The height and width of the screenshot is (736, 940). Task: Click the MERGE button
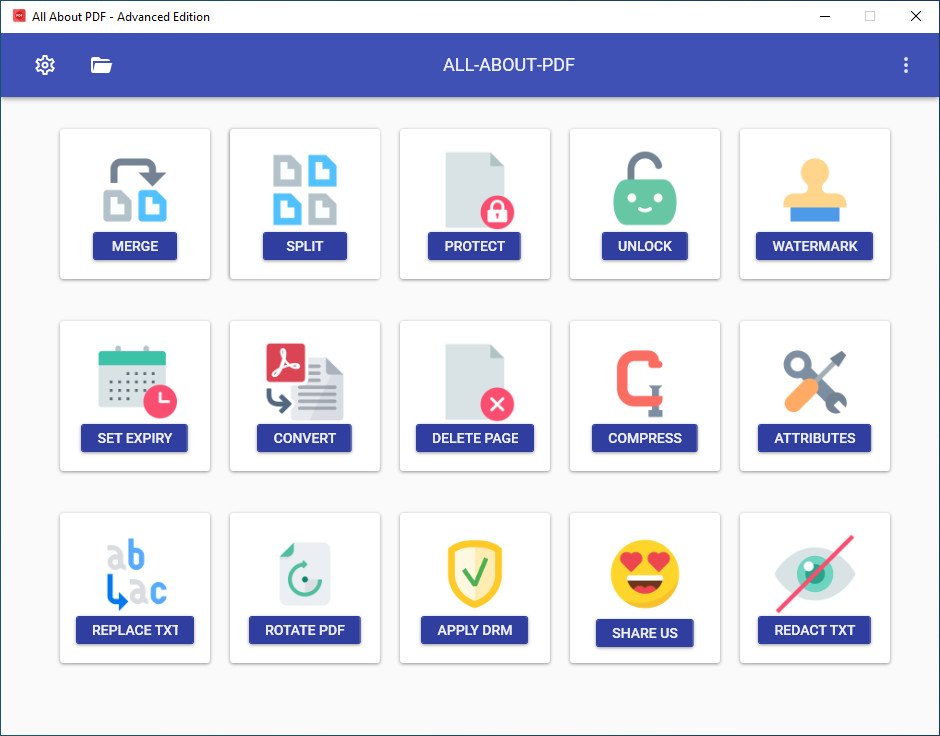pos(135,246)
